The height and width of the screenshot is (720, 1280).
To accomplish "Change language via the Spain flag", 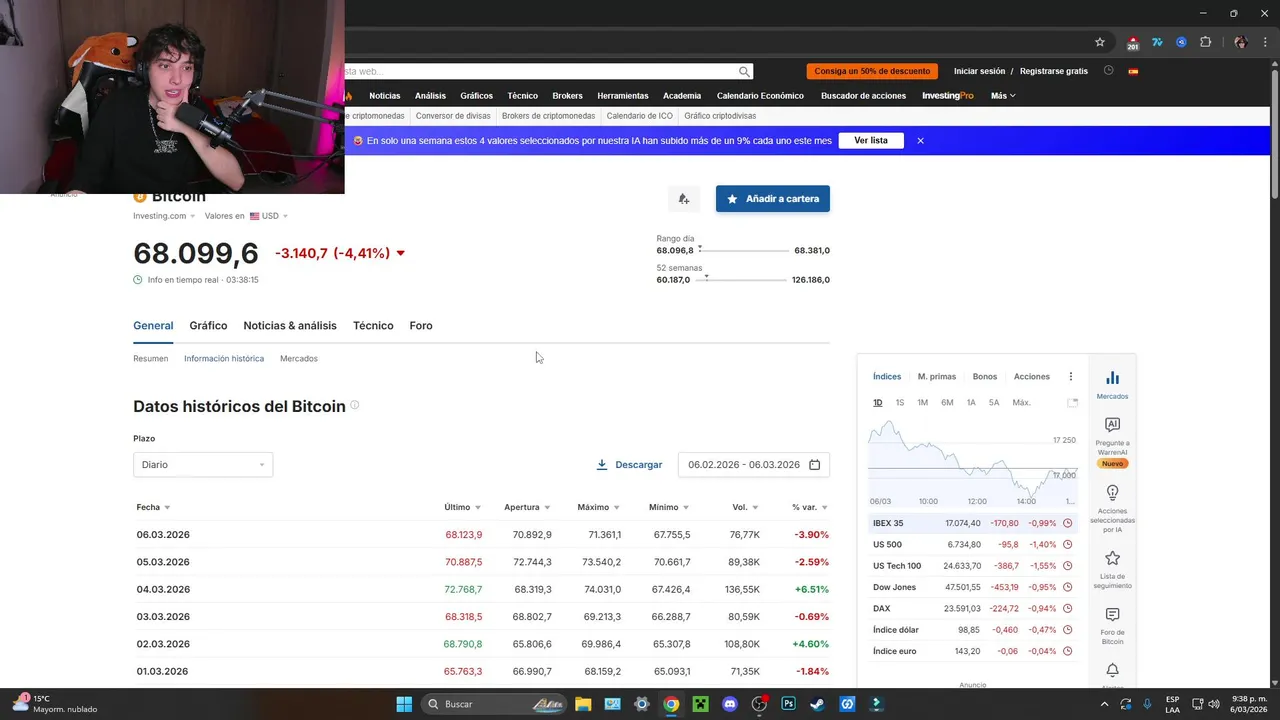I will click(1133, 71).
